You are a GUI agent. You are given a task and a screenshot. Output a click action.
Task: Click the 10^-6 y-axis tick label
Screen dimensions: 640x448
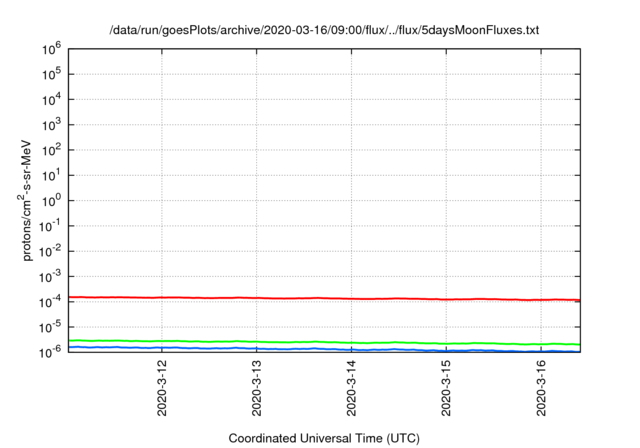50,352
